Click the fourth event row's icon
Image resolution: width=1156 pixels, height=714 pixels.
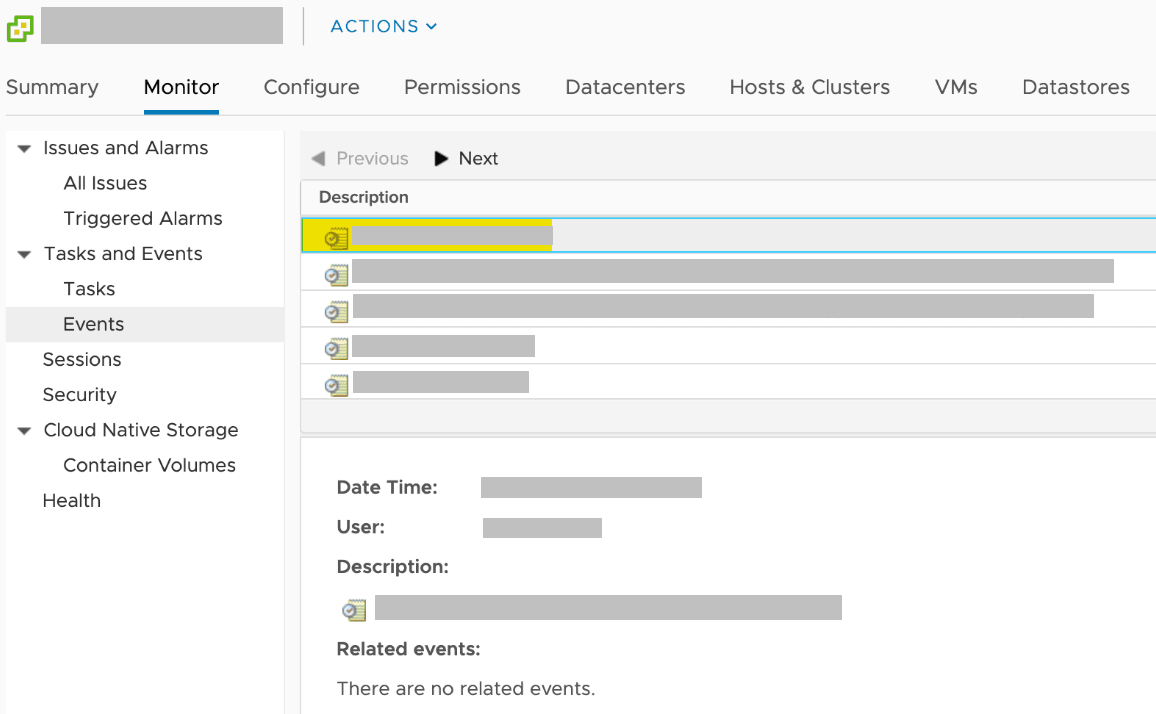click(337, 348)
